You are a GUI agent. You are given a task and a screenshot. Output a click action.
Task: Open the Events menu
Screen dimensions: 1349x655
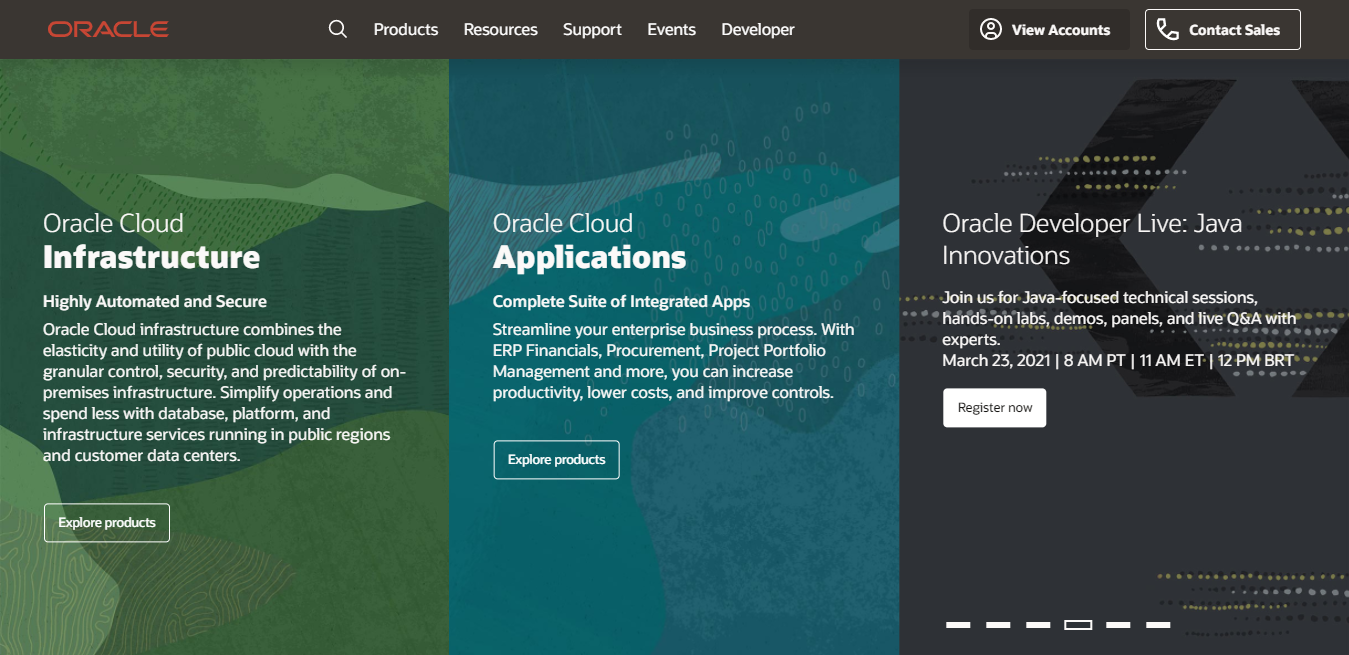(x=671, y=30)
